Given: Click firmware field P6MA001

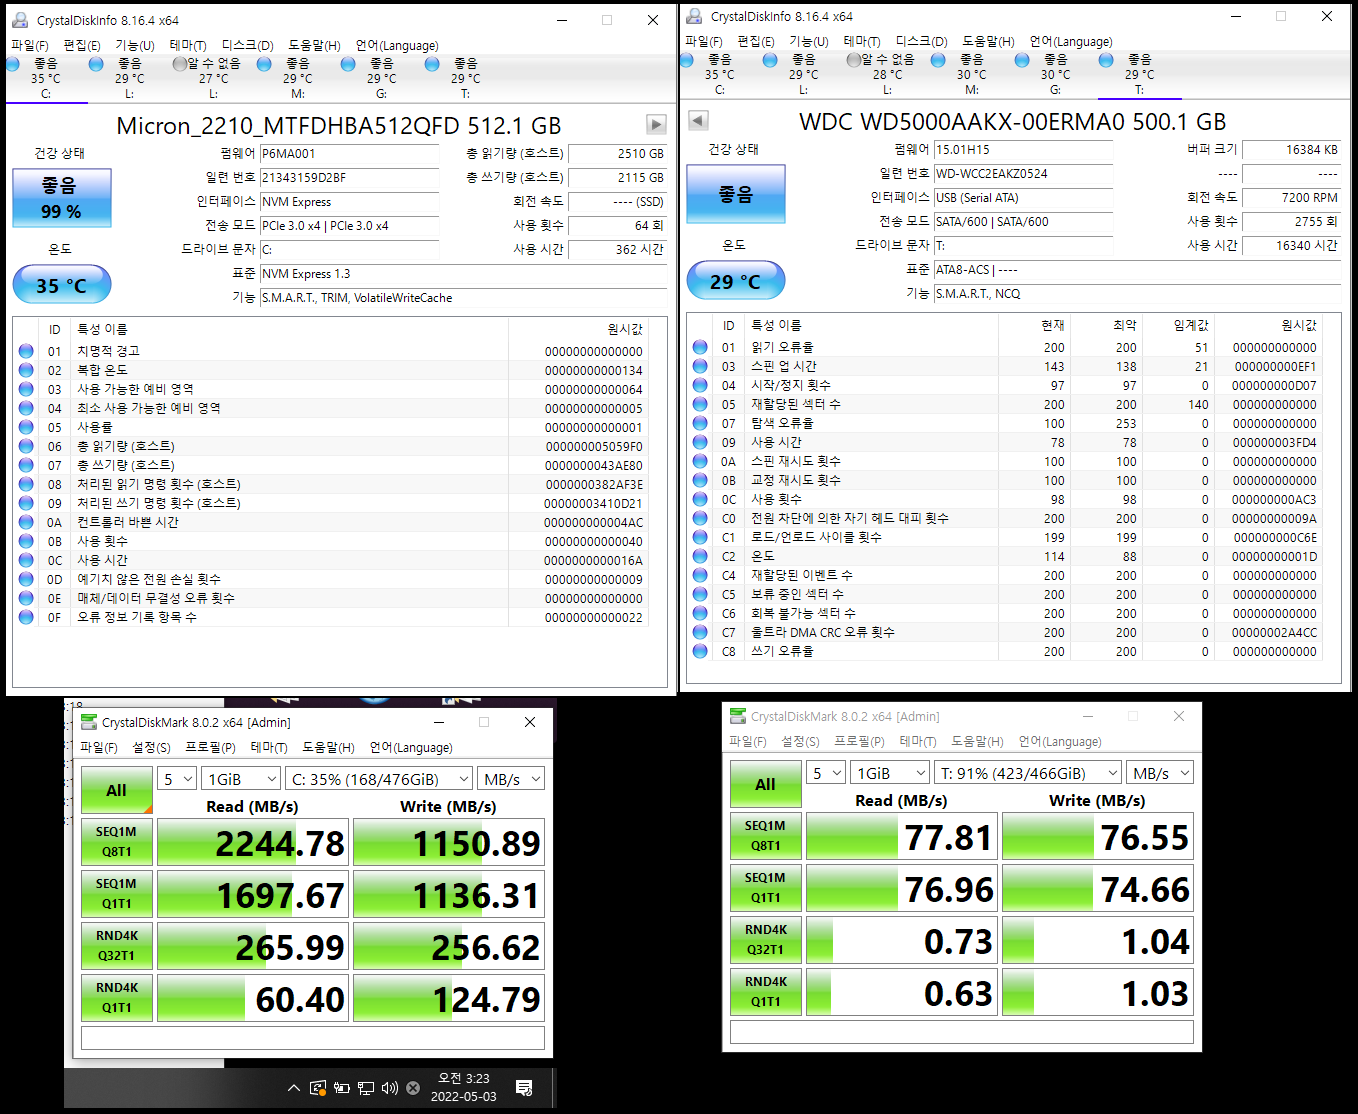Looking at the screenshot, I should (349, 154).
